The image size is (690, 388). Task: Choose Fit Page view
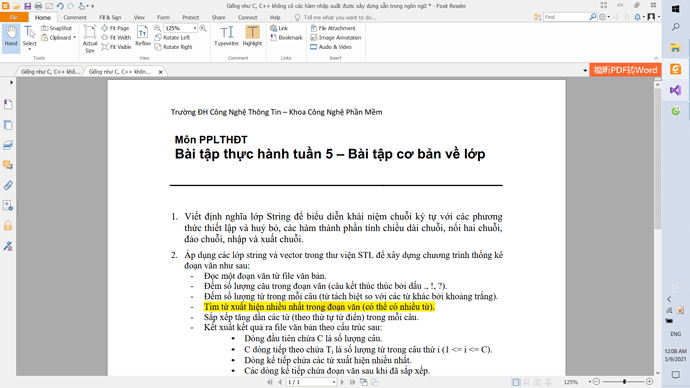coord(115,28)
